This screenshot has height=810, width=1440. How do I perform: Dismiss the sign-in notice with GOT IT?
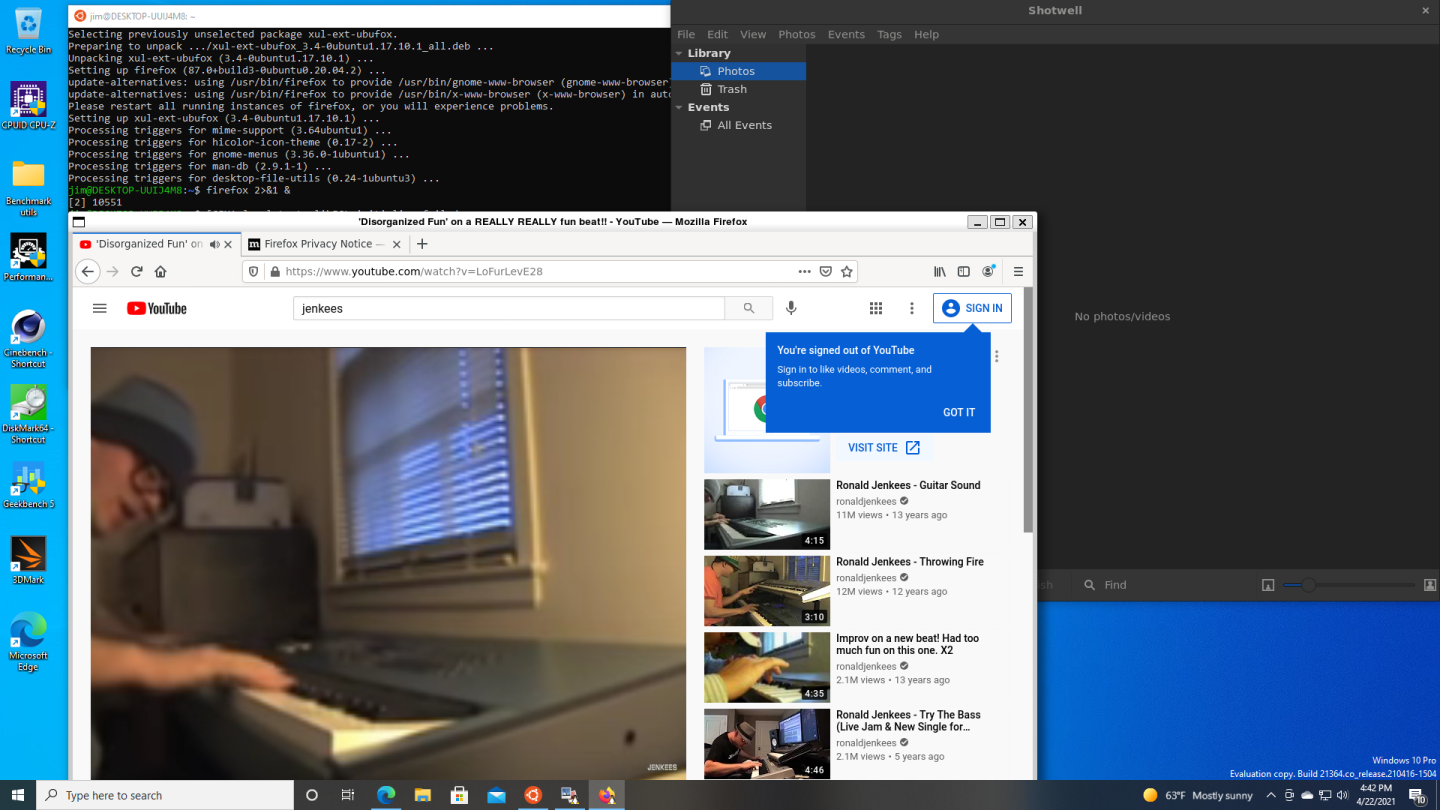click(x=958, y=412)
